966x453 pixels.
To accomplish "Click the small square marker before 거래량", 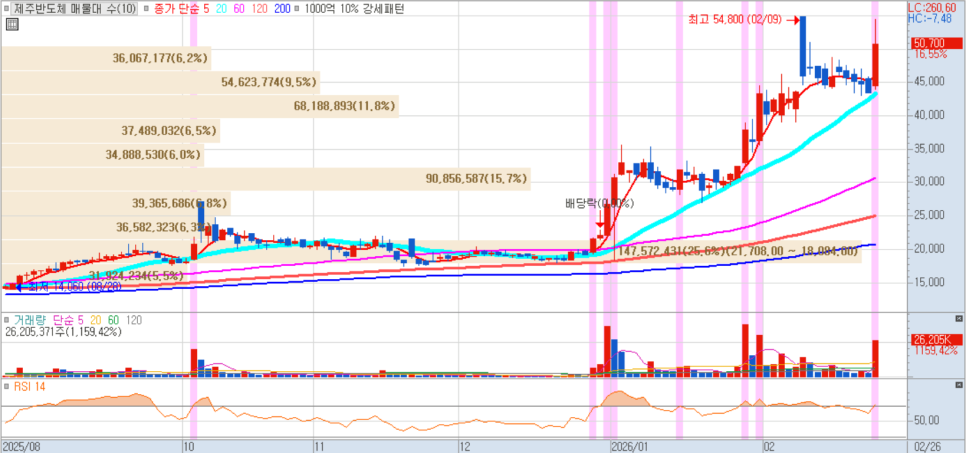I will [x=7, y=320].
